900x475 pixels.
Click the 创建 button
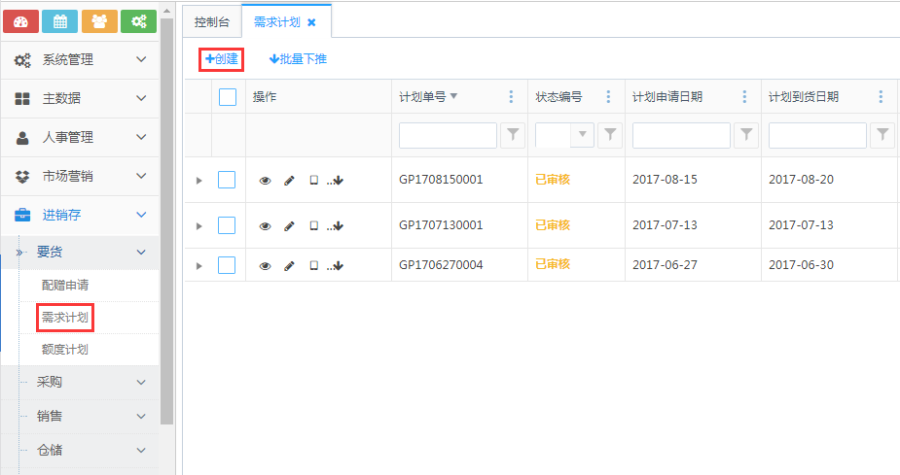[x=221, y=59]
